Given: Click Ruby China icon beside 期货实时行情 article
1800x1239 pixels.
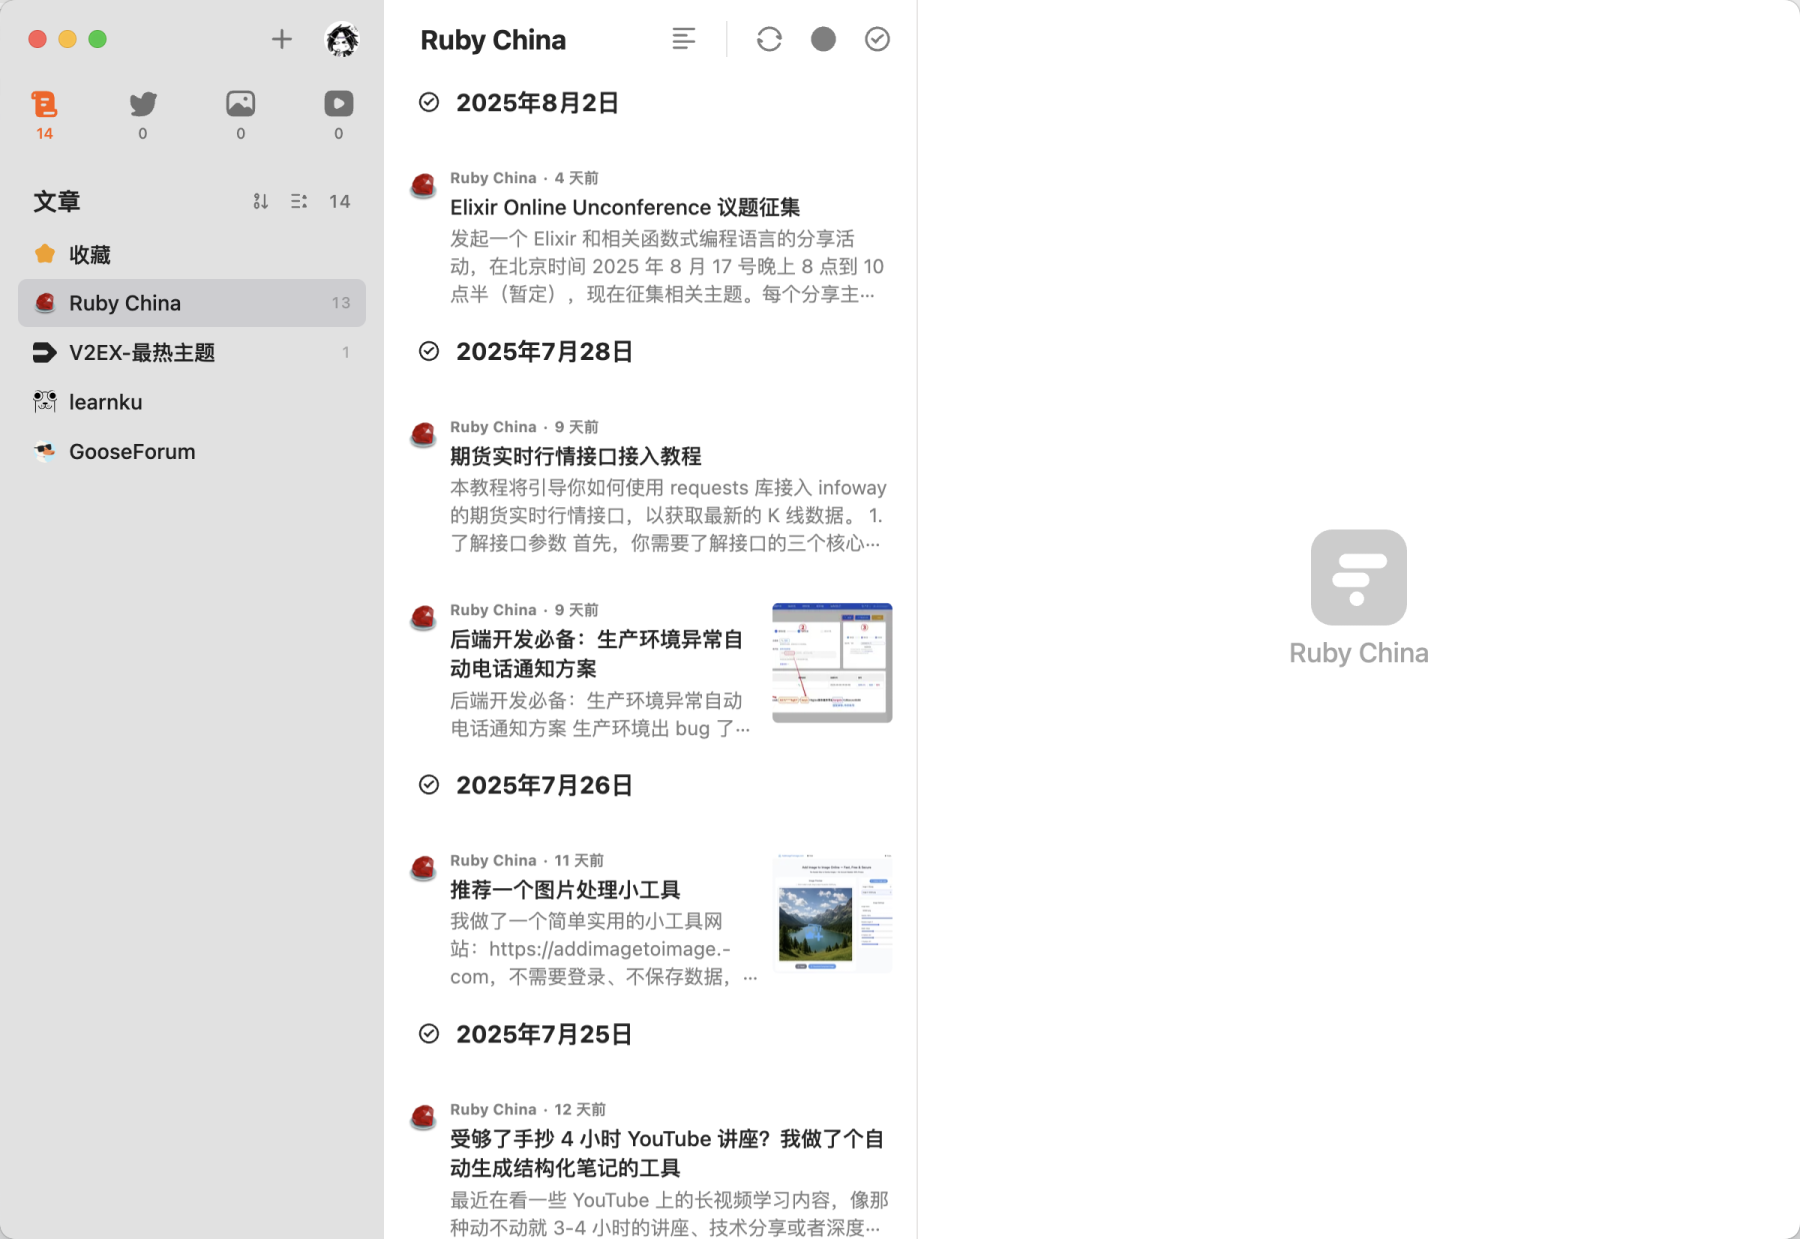Looking at the screenshot, I should (423, 434).
